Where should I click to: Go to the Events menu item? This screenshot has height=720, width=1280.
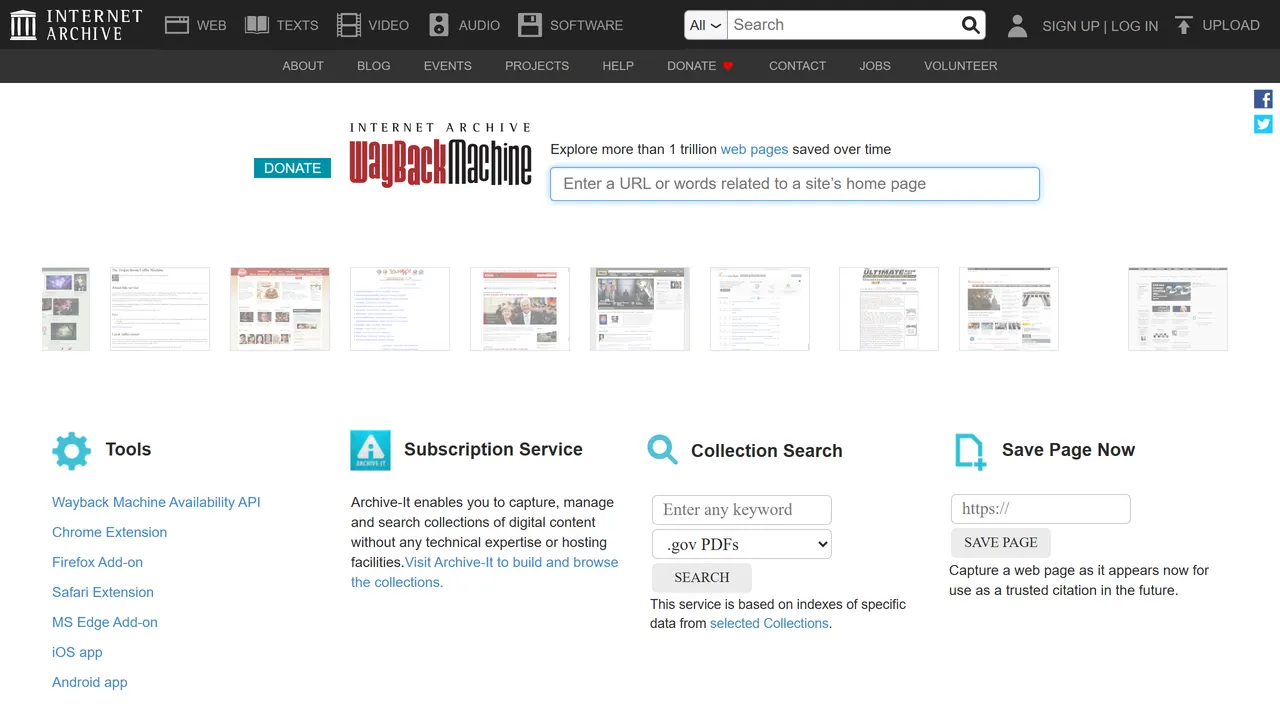448,66
